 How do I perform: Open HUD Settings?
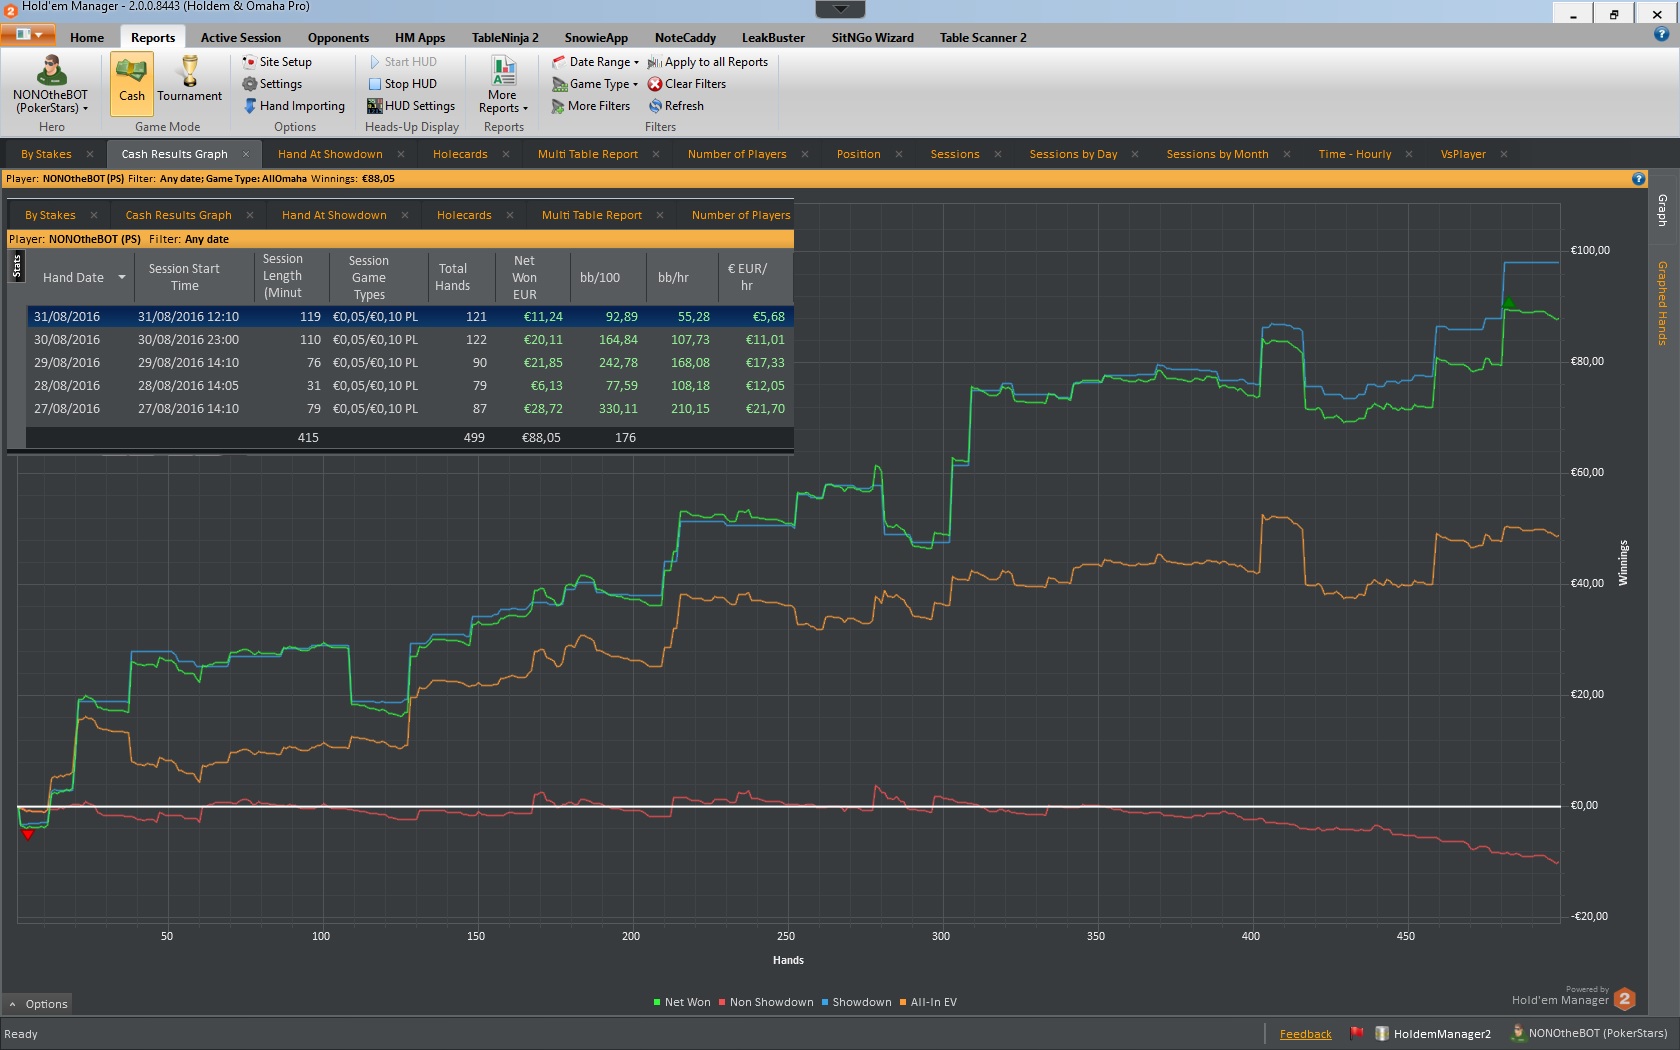[x=411, y=106]
